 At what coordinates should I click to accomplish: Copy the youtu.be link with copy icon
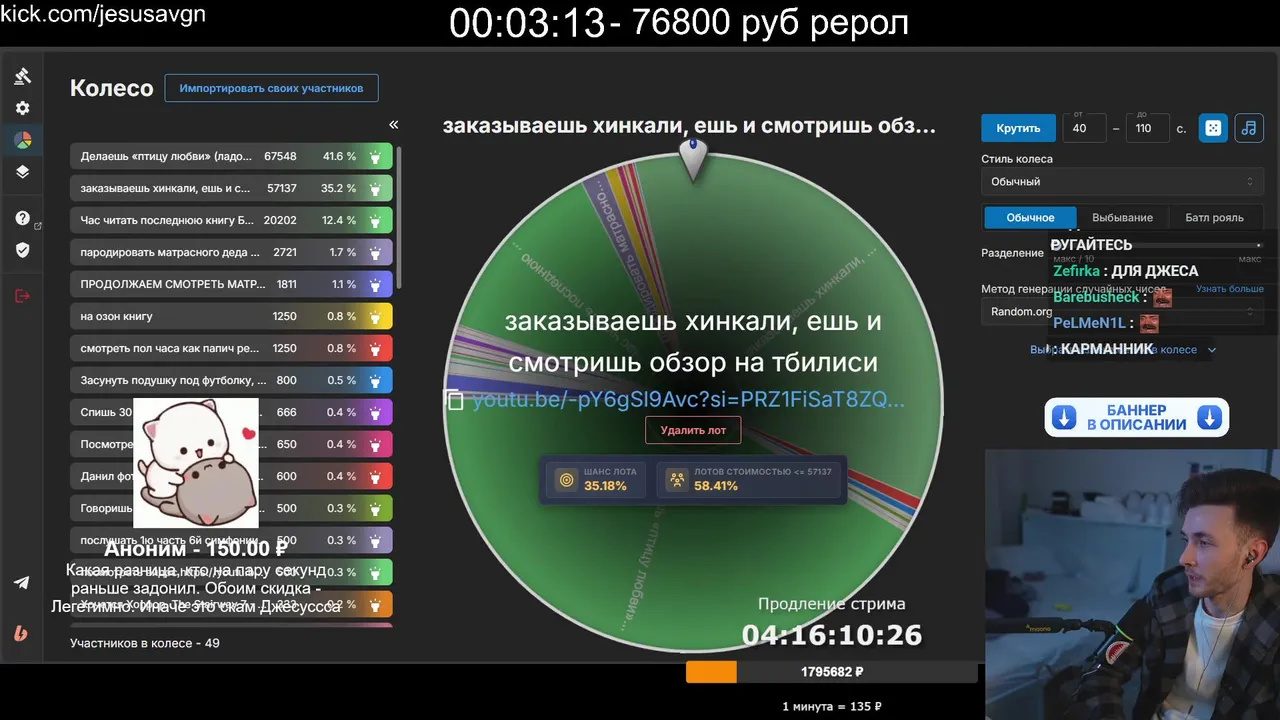455,400
